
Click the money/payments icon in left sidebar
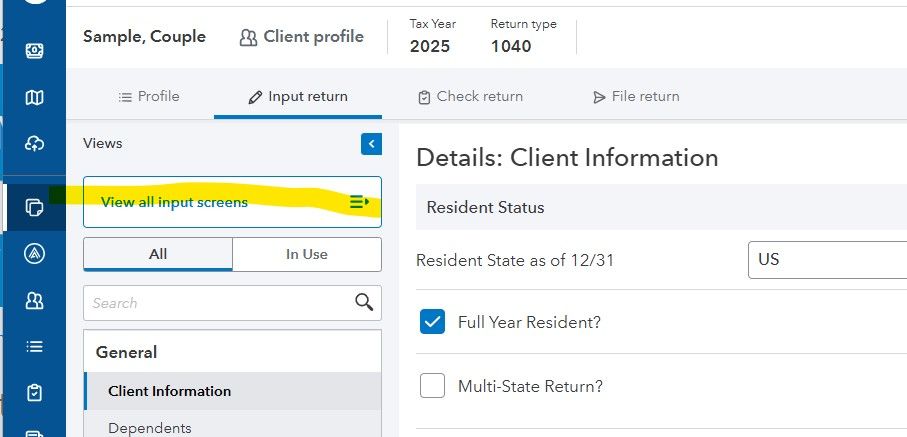click(x=35, y=50)
